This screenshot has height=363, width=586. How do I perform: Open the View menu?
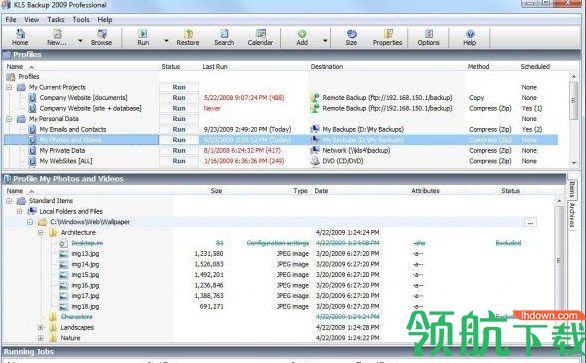coord(32,19)
